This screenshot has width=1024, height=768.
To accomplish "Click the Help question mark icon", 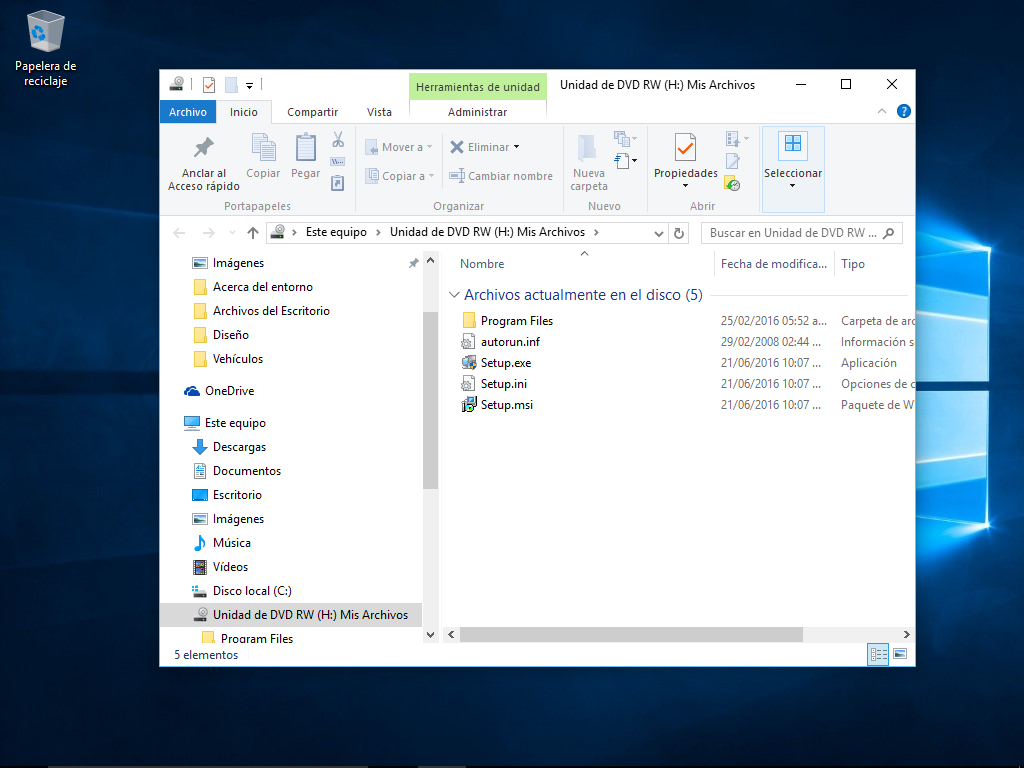I will (x=903, y=112).
